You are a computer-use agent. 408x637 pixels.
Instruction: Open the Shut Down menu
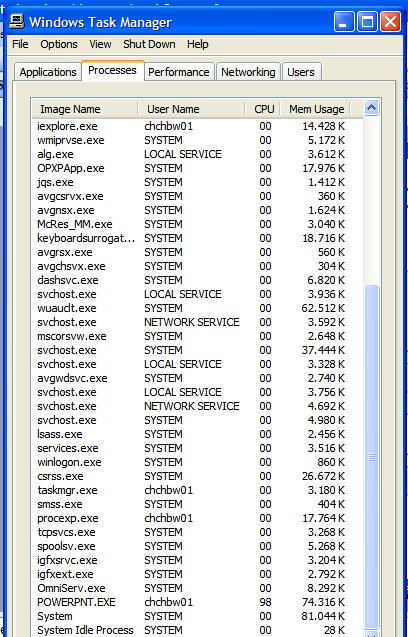coord(149,44)
